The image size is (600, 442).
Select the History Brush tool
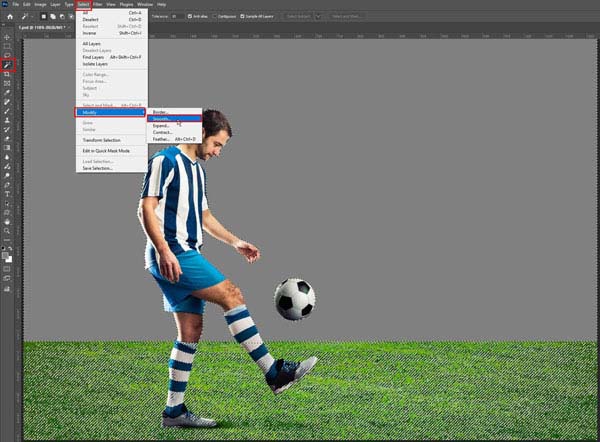tap(7, 129)
